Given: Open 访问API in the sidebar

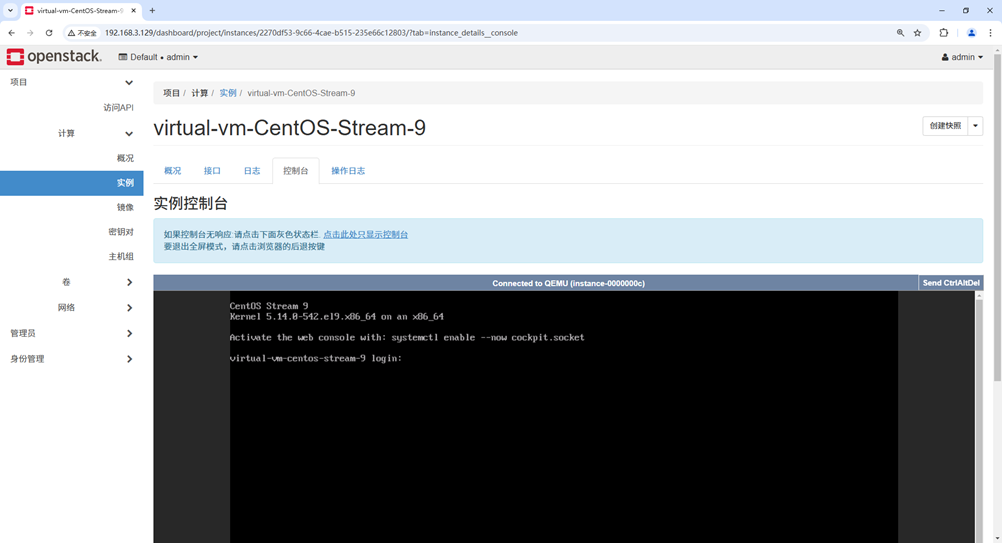Looking at the screenshot, I should (118, 107).
